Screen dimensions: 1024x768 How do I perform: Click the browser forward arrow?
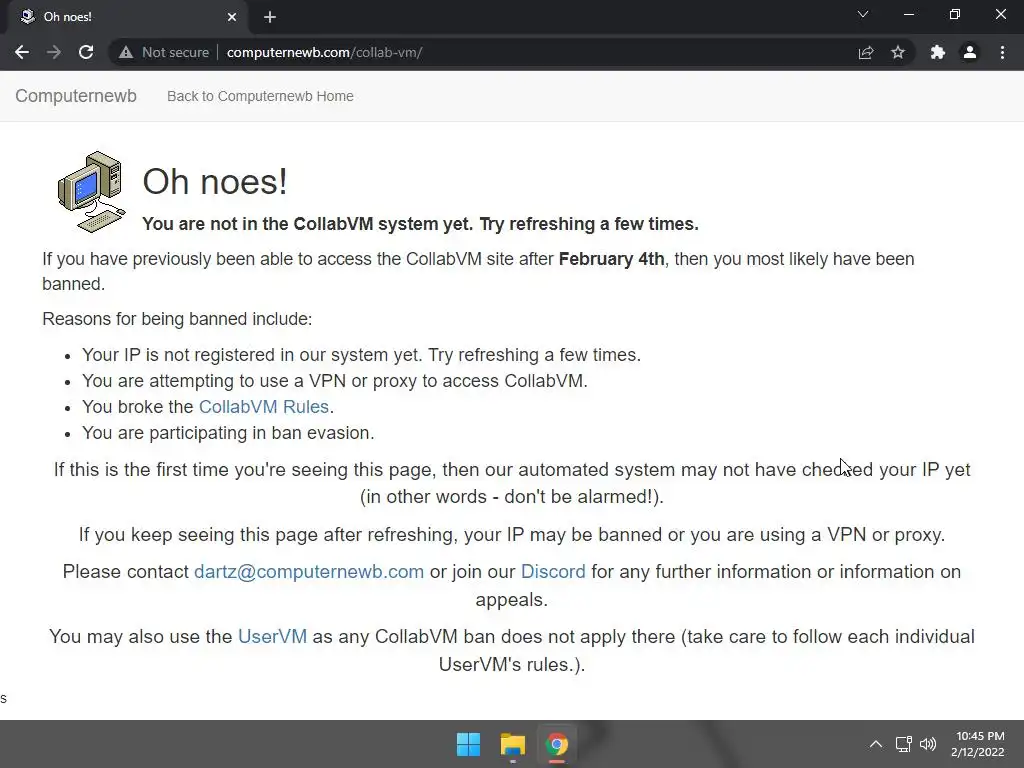pos(54,52)
